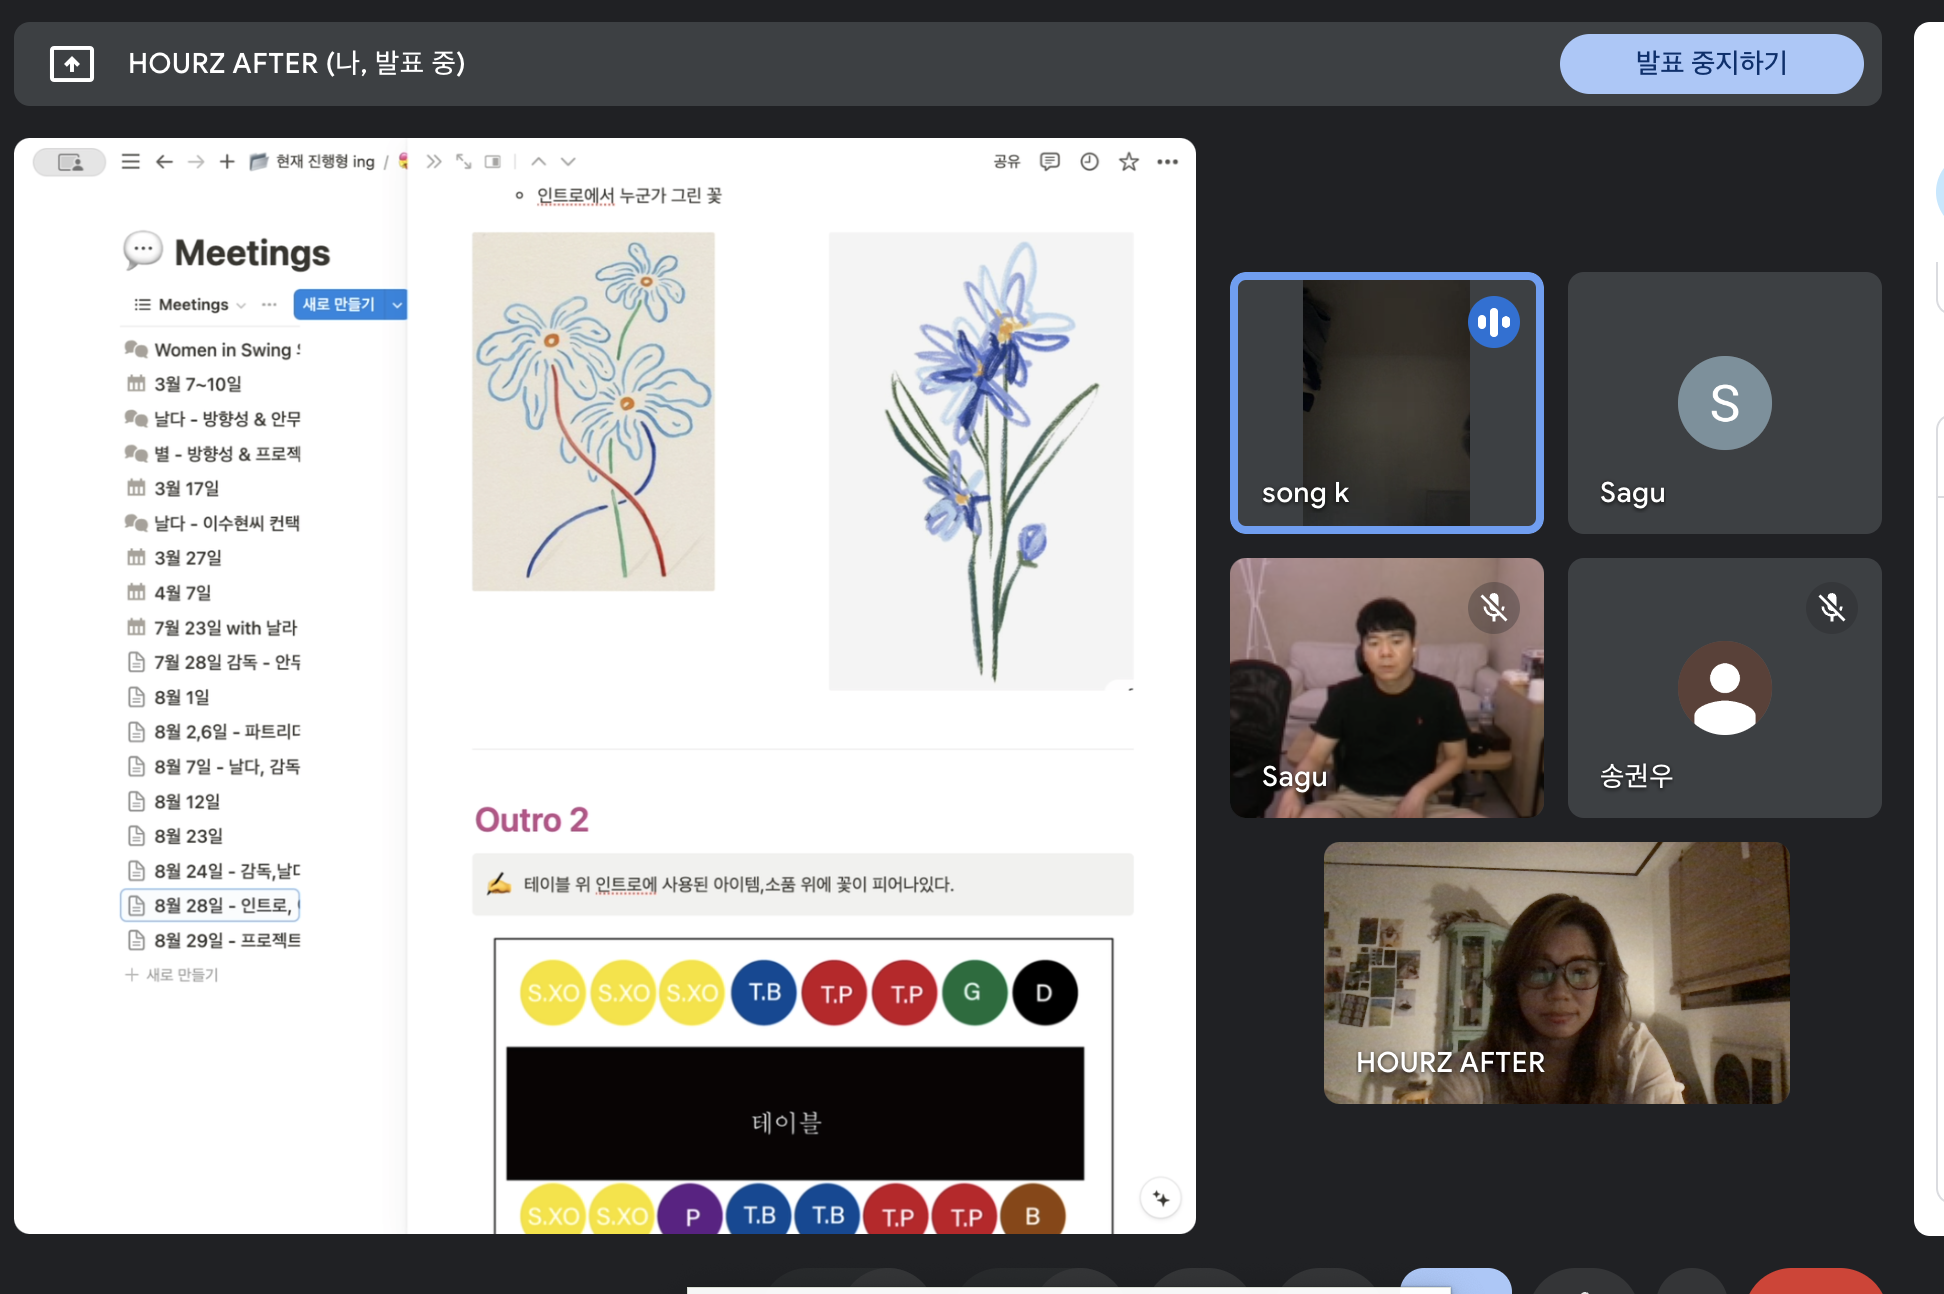Viewport: 1944px width, 1294px height.
Task: Jump to next item with the down chevron
Action: point(568,162)
